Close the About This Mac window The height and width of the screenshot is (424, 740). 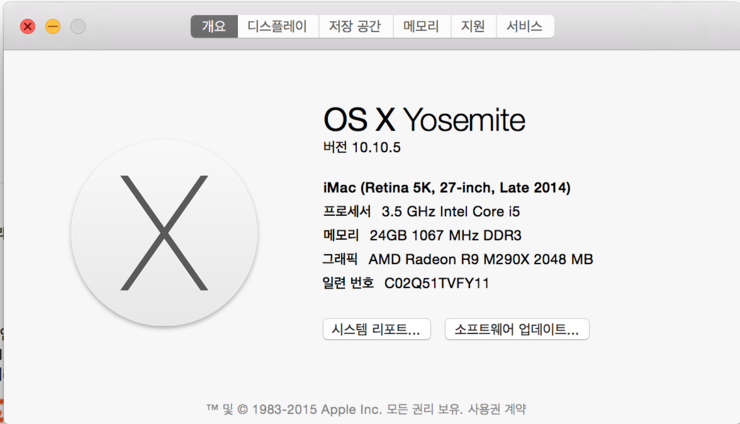[28, 27]
